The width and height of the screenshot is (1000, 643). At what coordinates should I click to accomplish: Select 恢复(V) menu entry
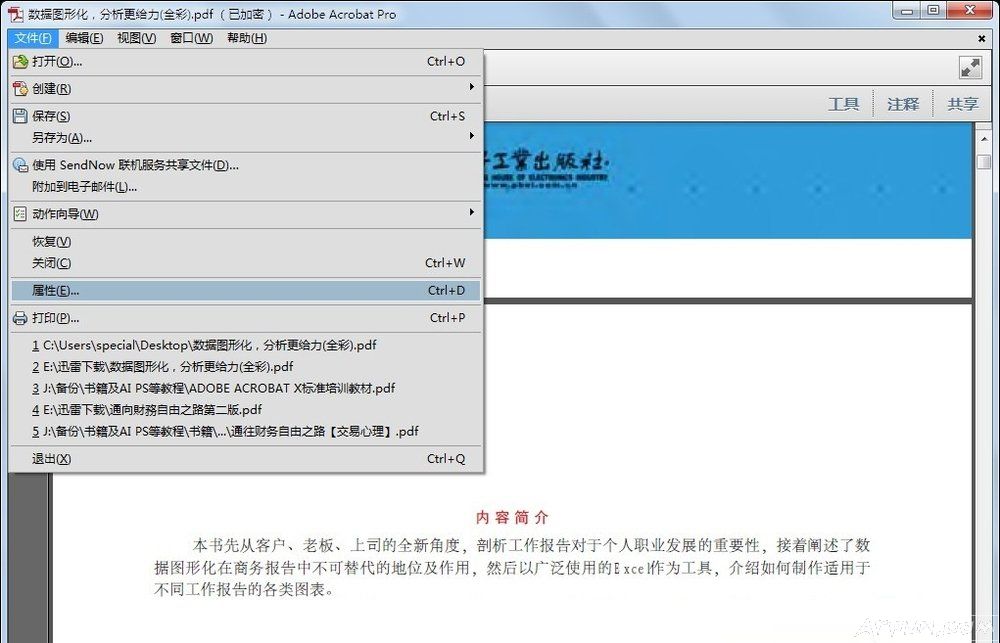246,242
